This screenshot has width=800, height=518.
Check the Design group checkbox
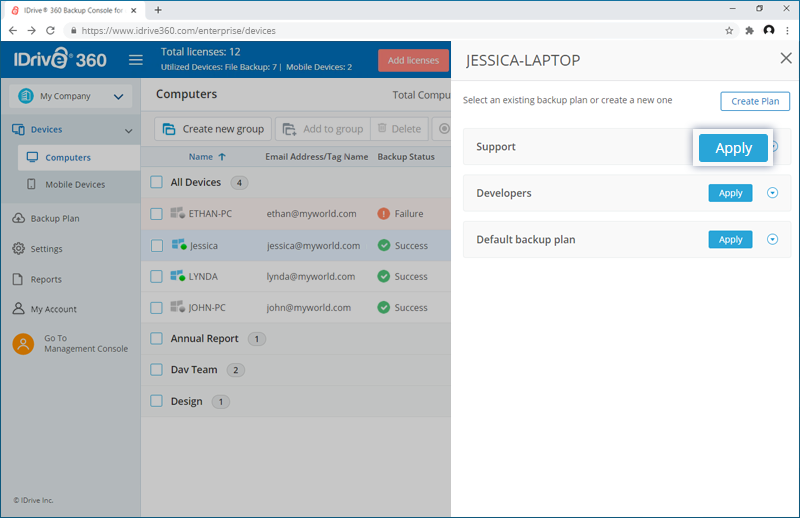pos(157,401)
